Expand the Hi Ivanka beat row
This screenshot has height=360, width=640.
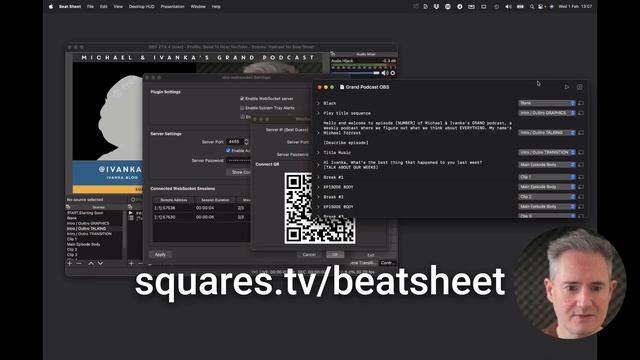318,165
